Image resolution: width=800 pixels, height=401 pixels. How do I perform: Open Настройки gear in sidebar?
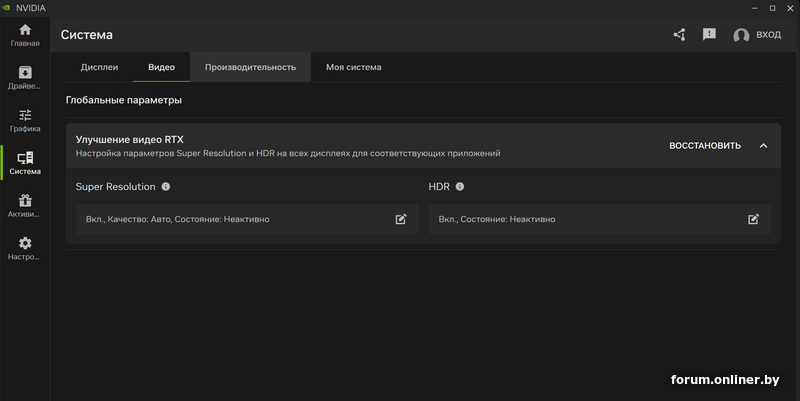(x=25, y=248)
